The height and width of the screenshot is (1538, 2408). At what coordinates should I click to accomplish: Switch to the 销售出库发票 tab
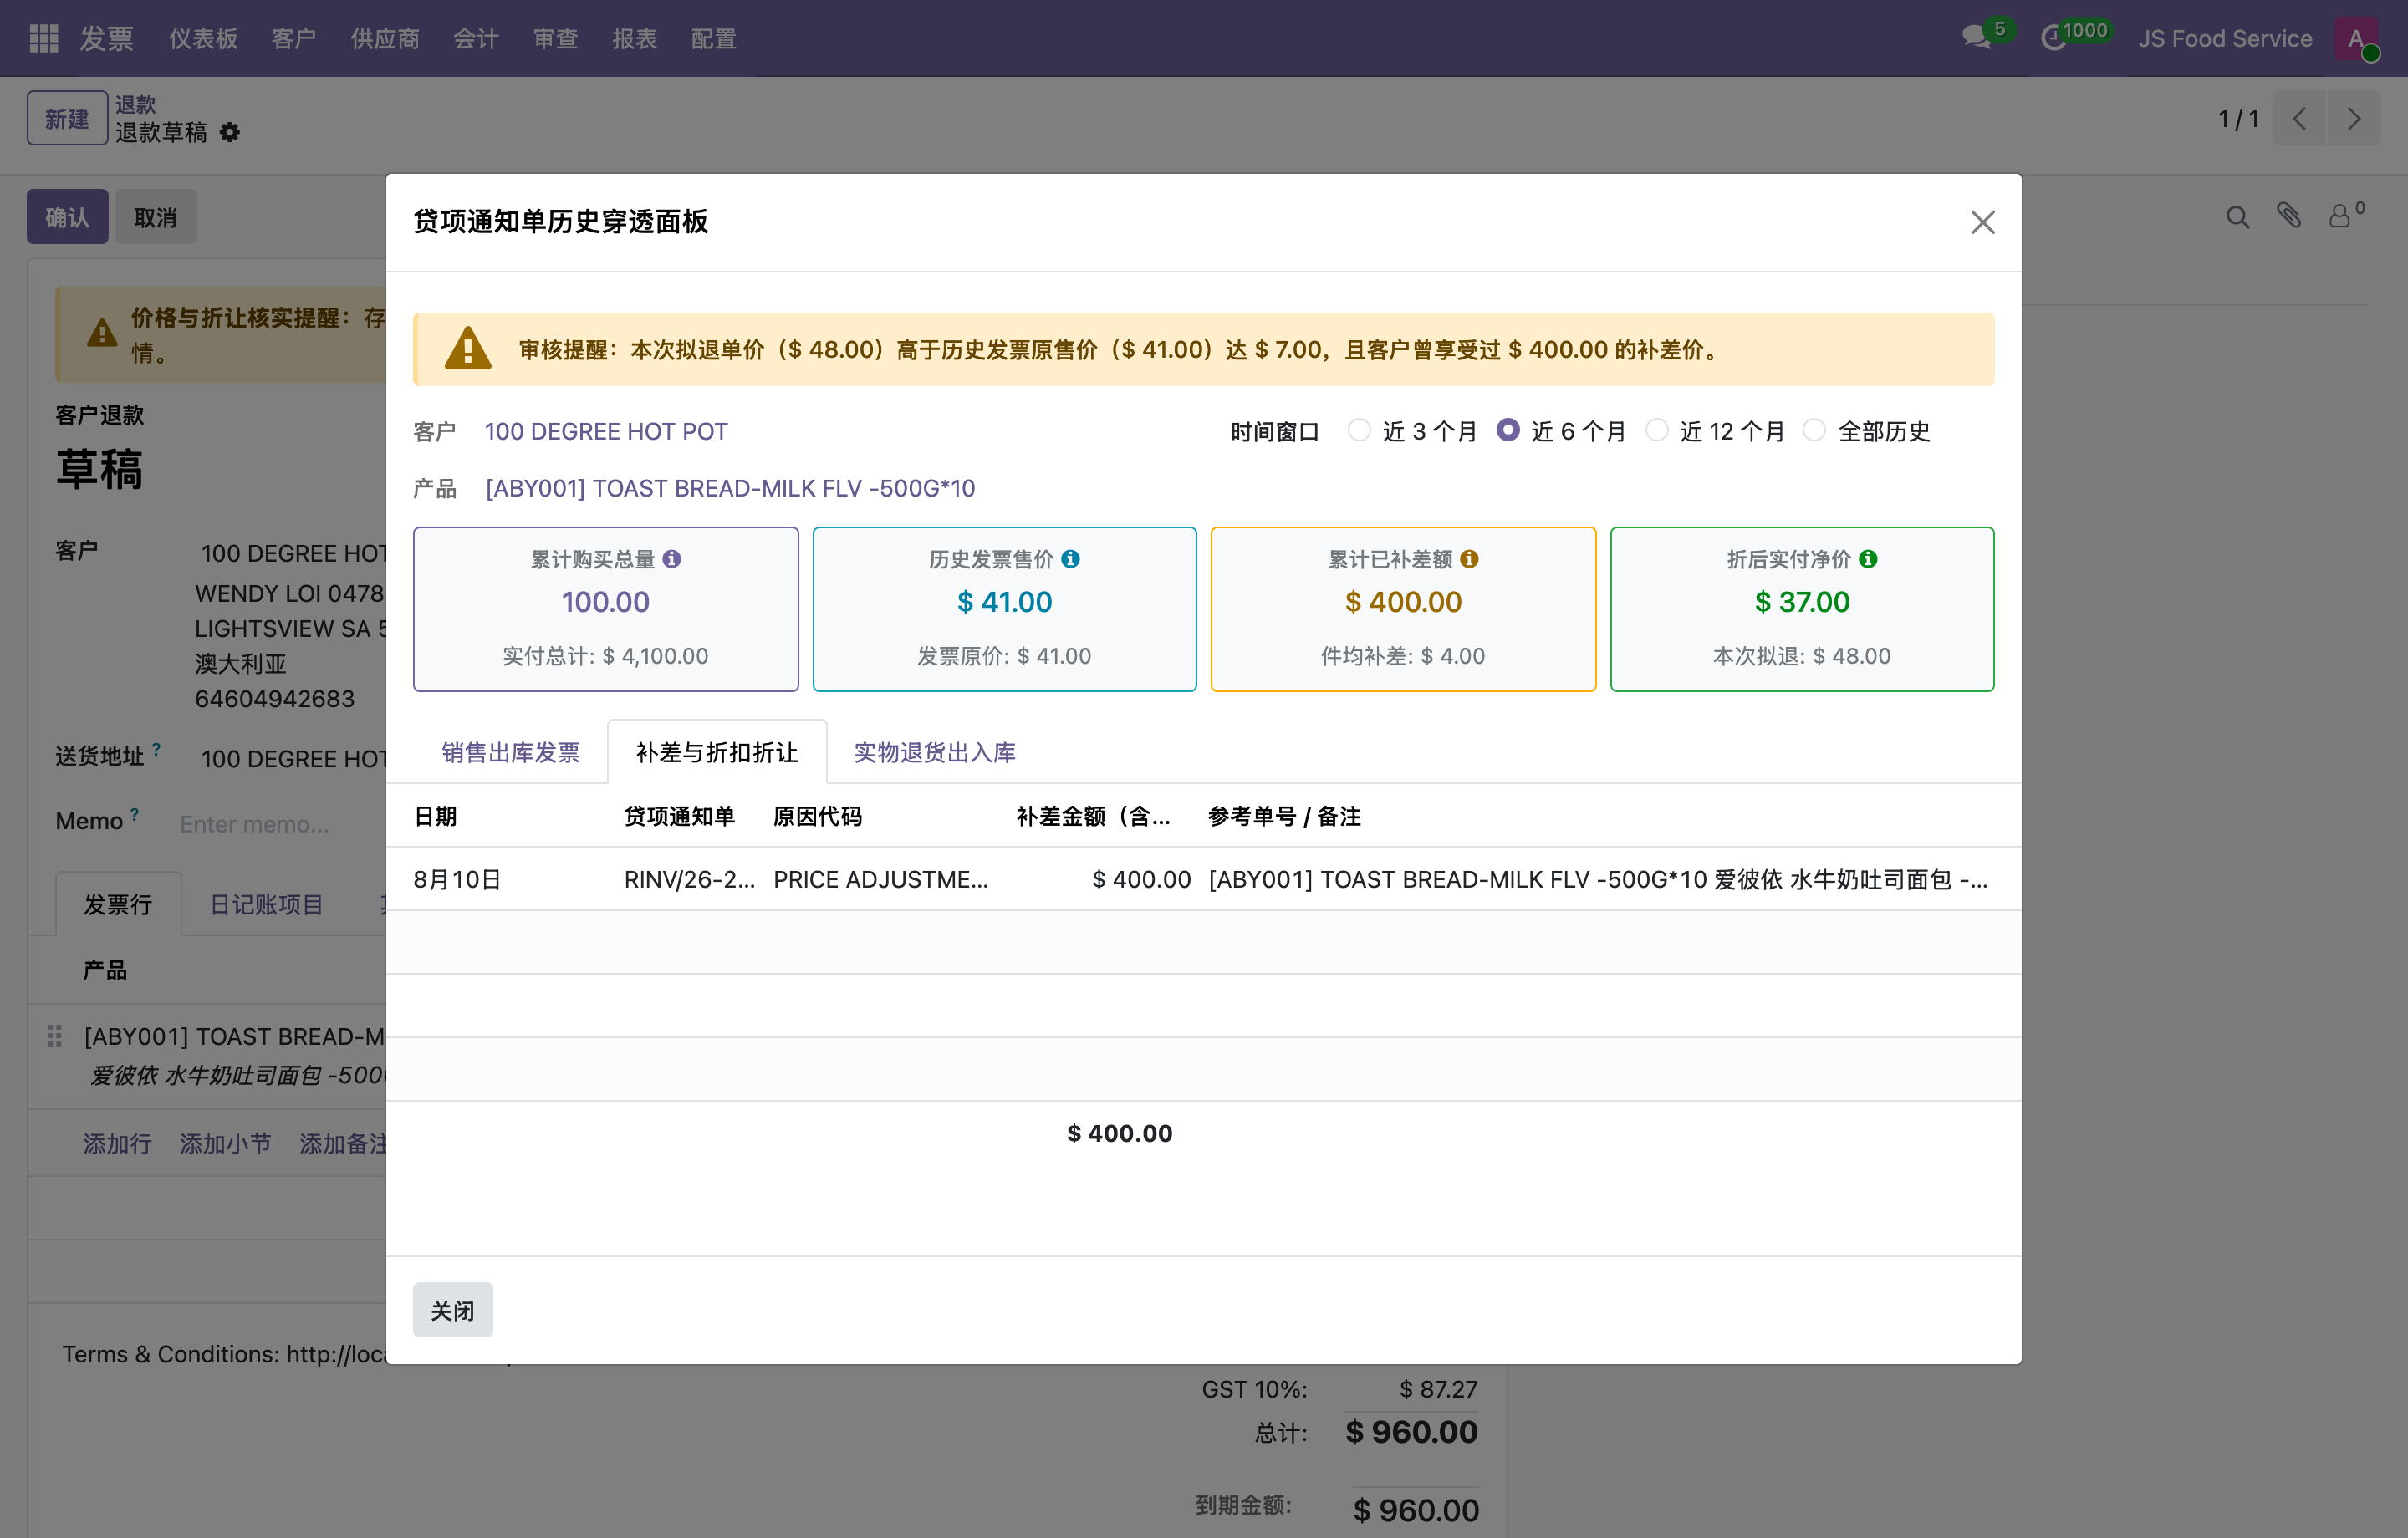pos(510,752)
